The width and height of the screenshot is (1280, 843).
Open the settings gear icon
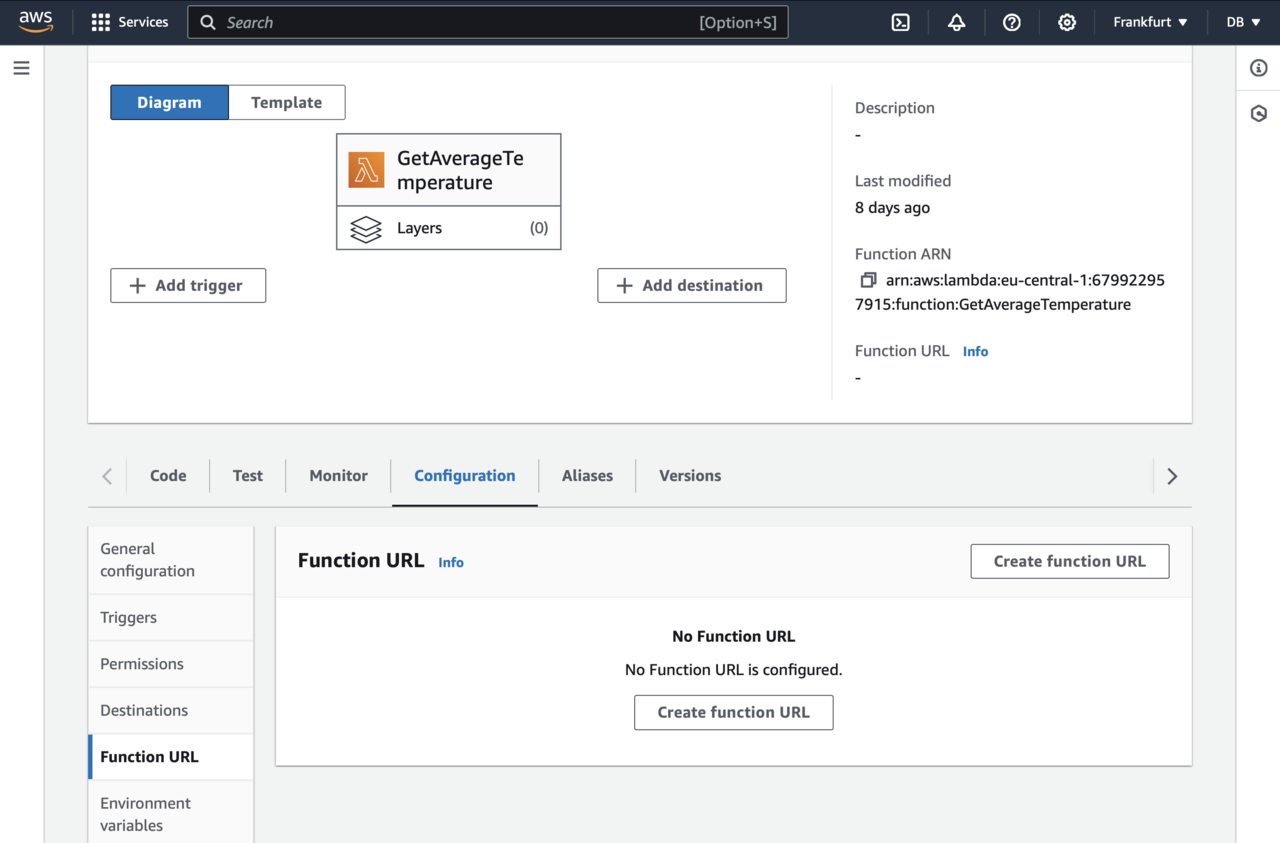1067,22
